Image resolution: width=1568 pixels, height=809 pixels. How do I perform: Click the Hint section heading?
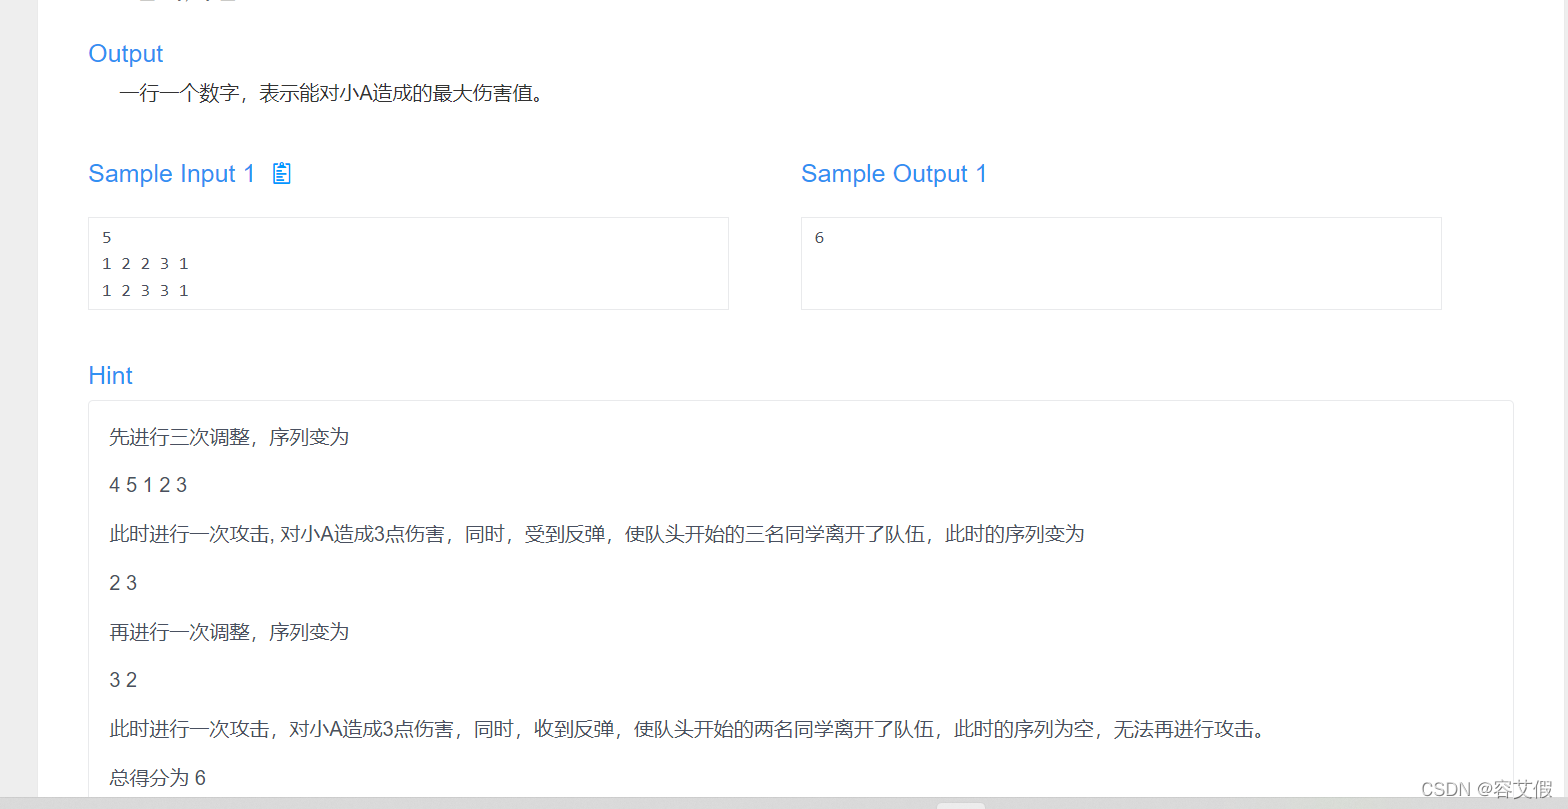tap(110, 376)
